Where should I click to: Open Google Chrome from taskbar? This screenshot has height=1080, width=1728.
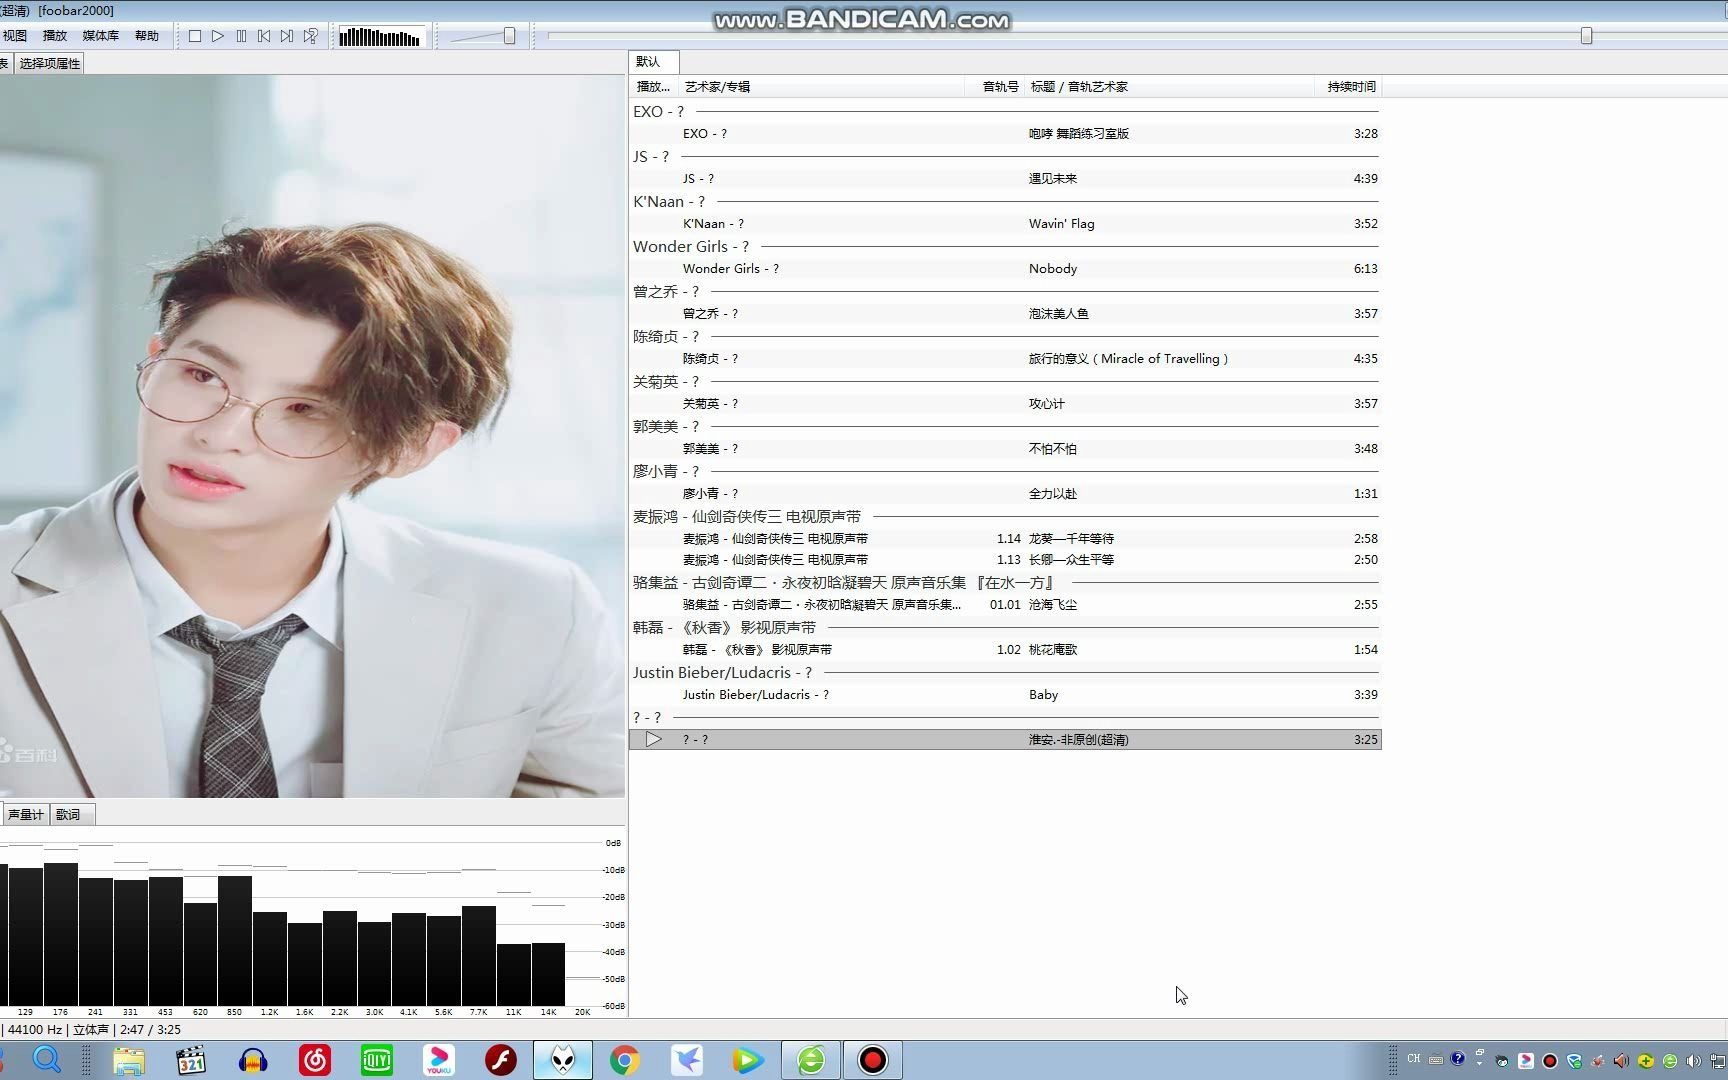625,1060
